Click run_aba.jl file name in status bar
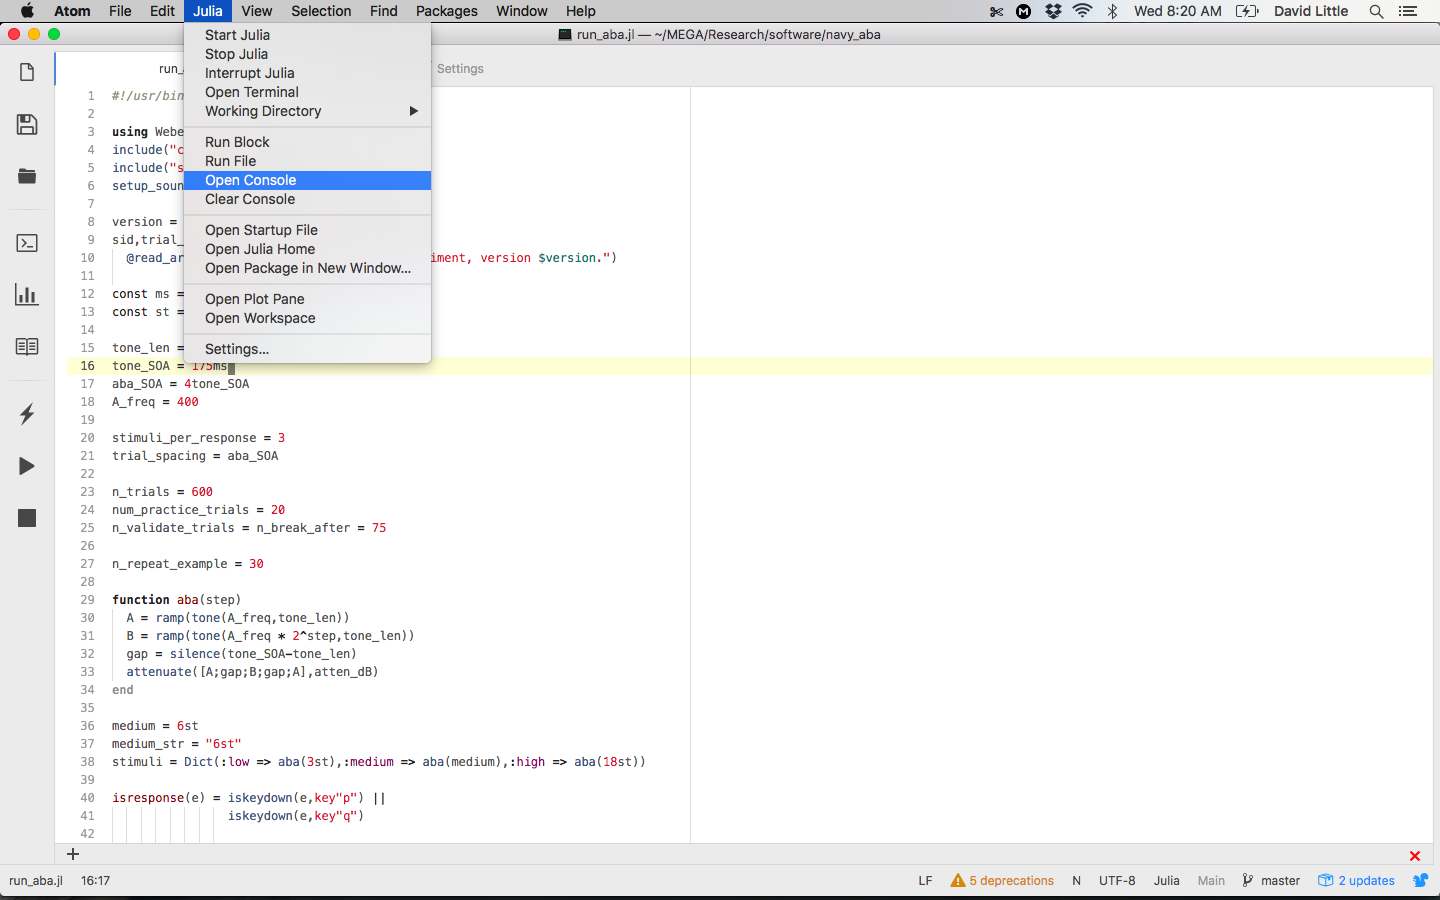Viewport: 1440px width, 900px height. point(36,881)
